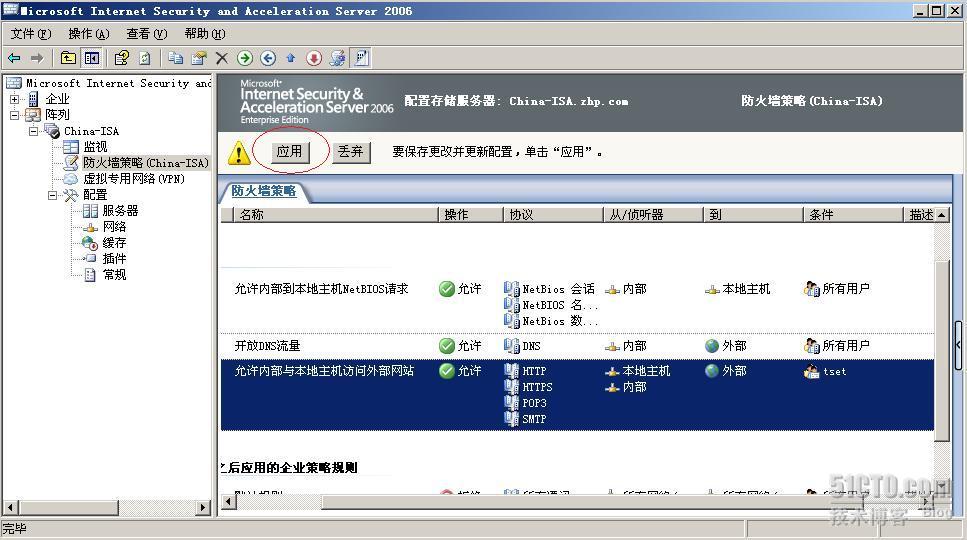Click the 操作 column header
Viewport: 967px width, 540px height.
click(471, 215)
